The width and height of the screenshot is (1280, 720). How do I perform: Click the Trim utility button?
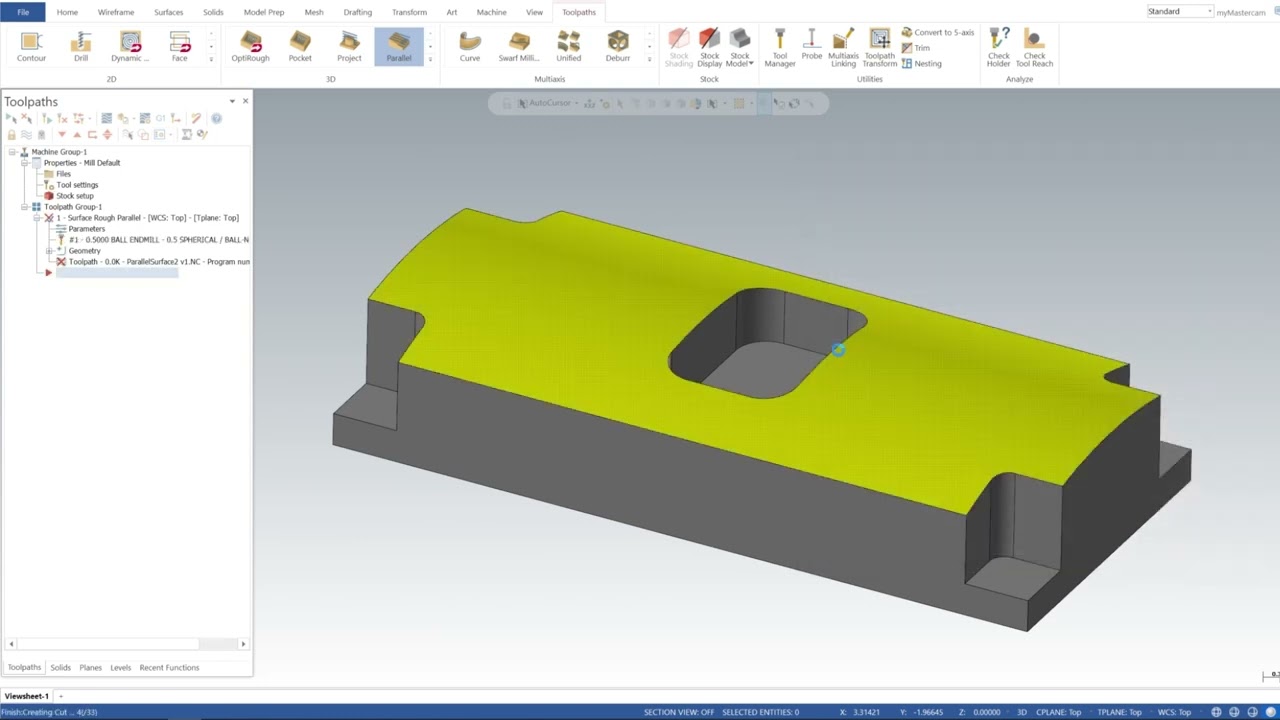[x=916, y=48]
